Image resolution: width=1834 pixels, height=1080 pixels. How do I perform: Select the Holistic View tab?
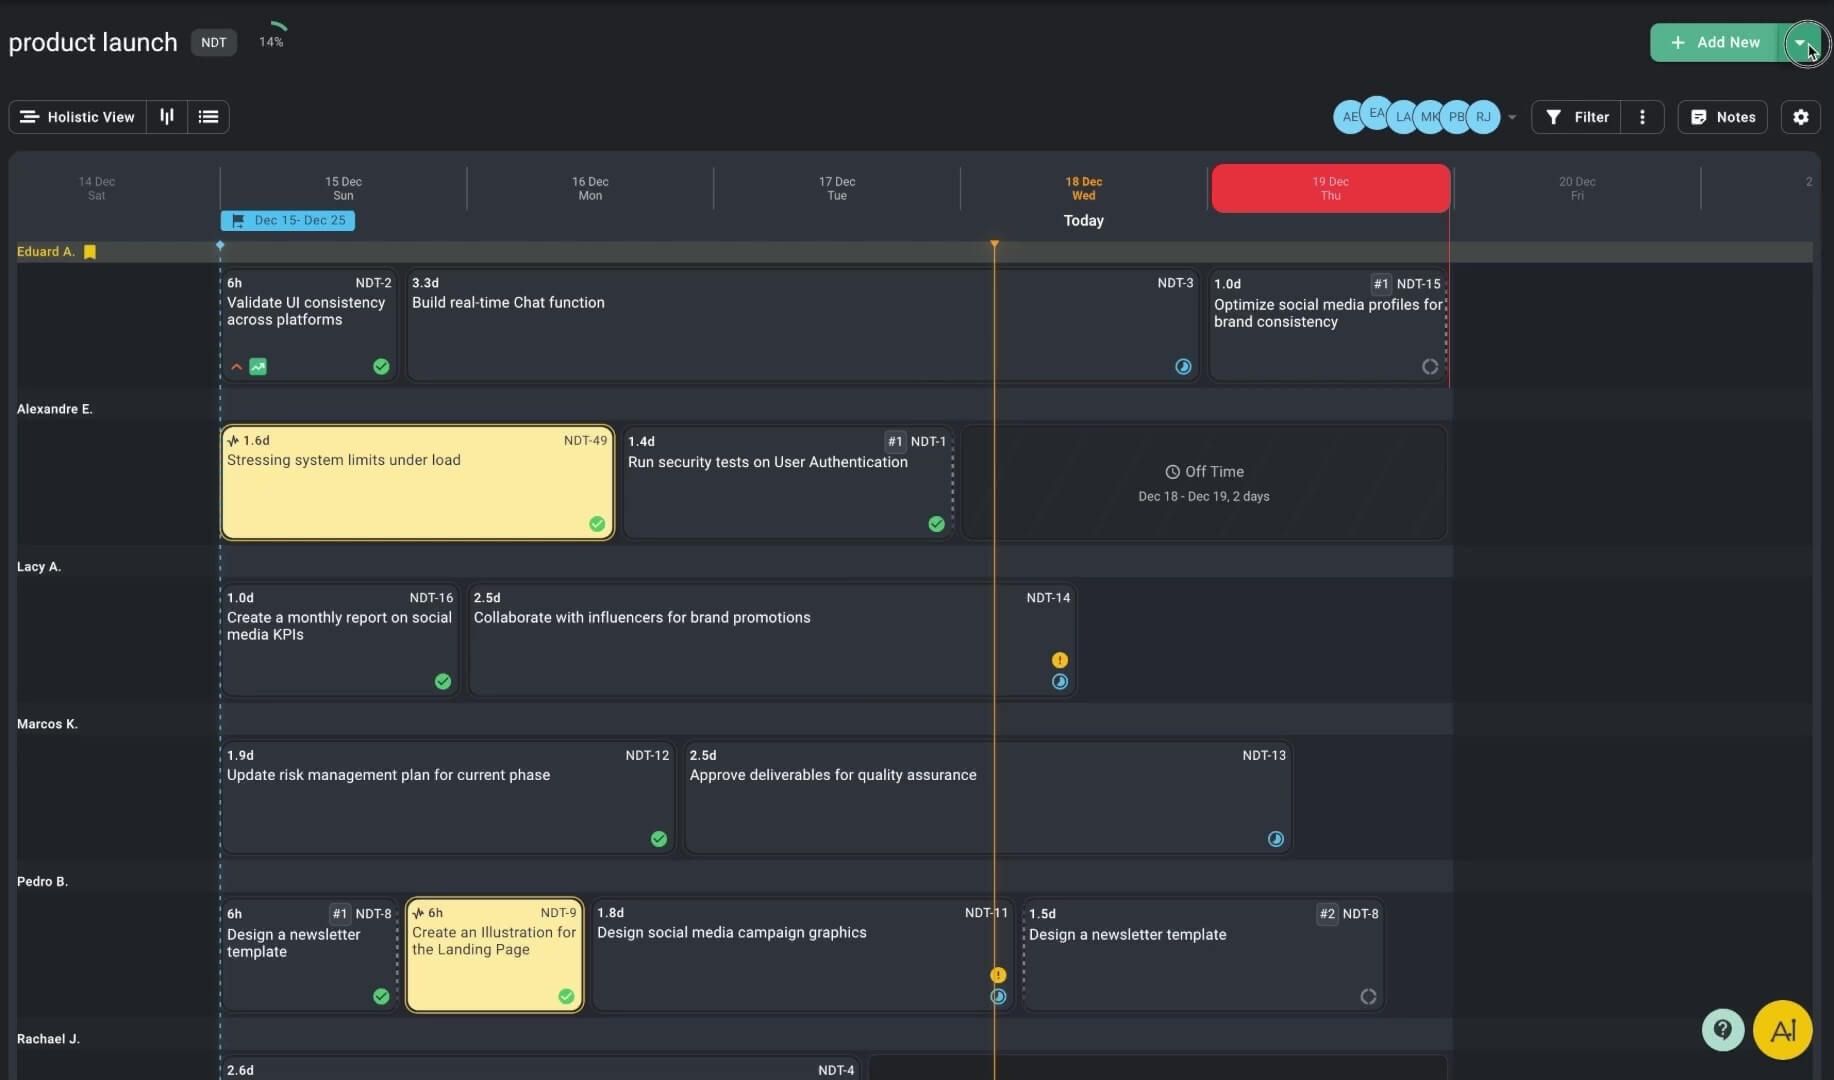pos(78,117)
